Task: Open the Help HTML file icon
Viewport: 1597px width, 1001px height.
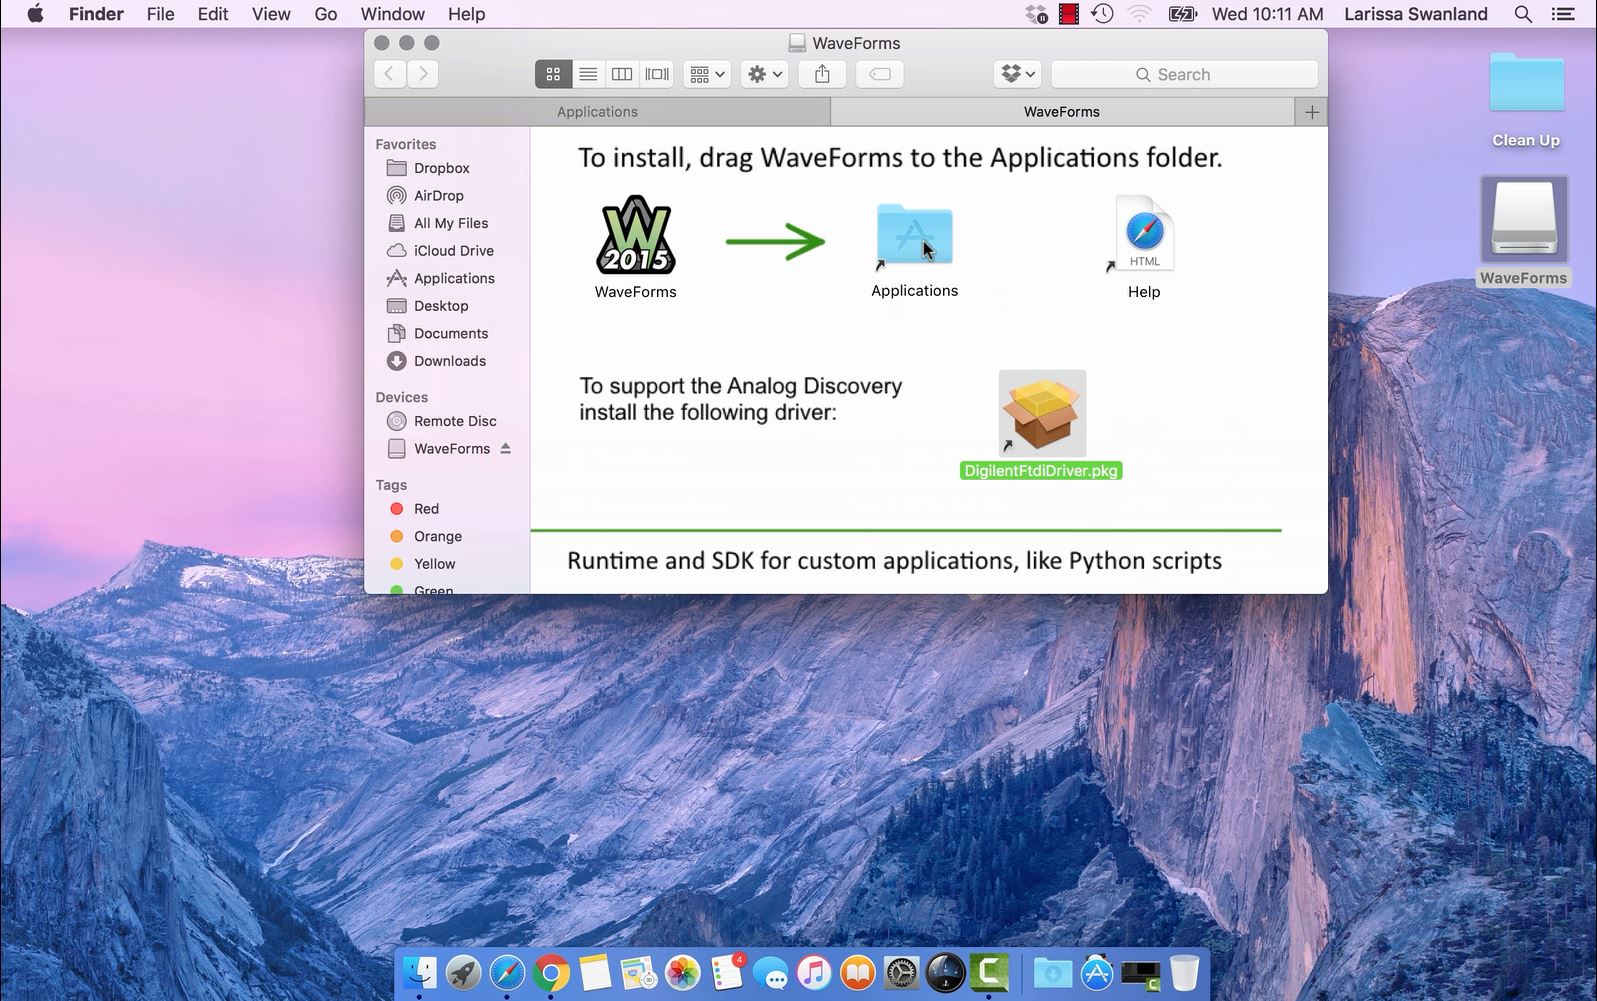Action: click(x=1144, y=234)
